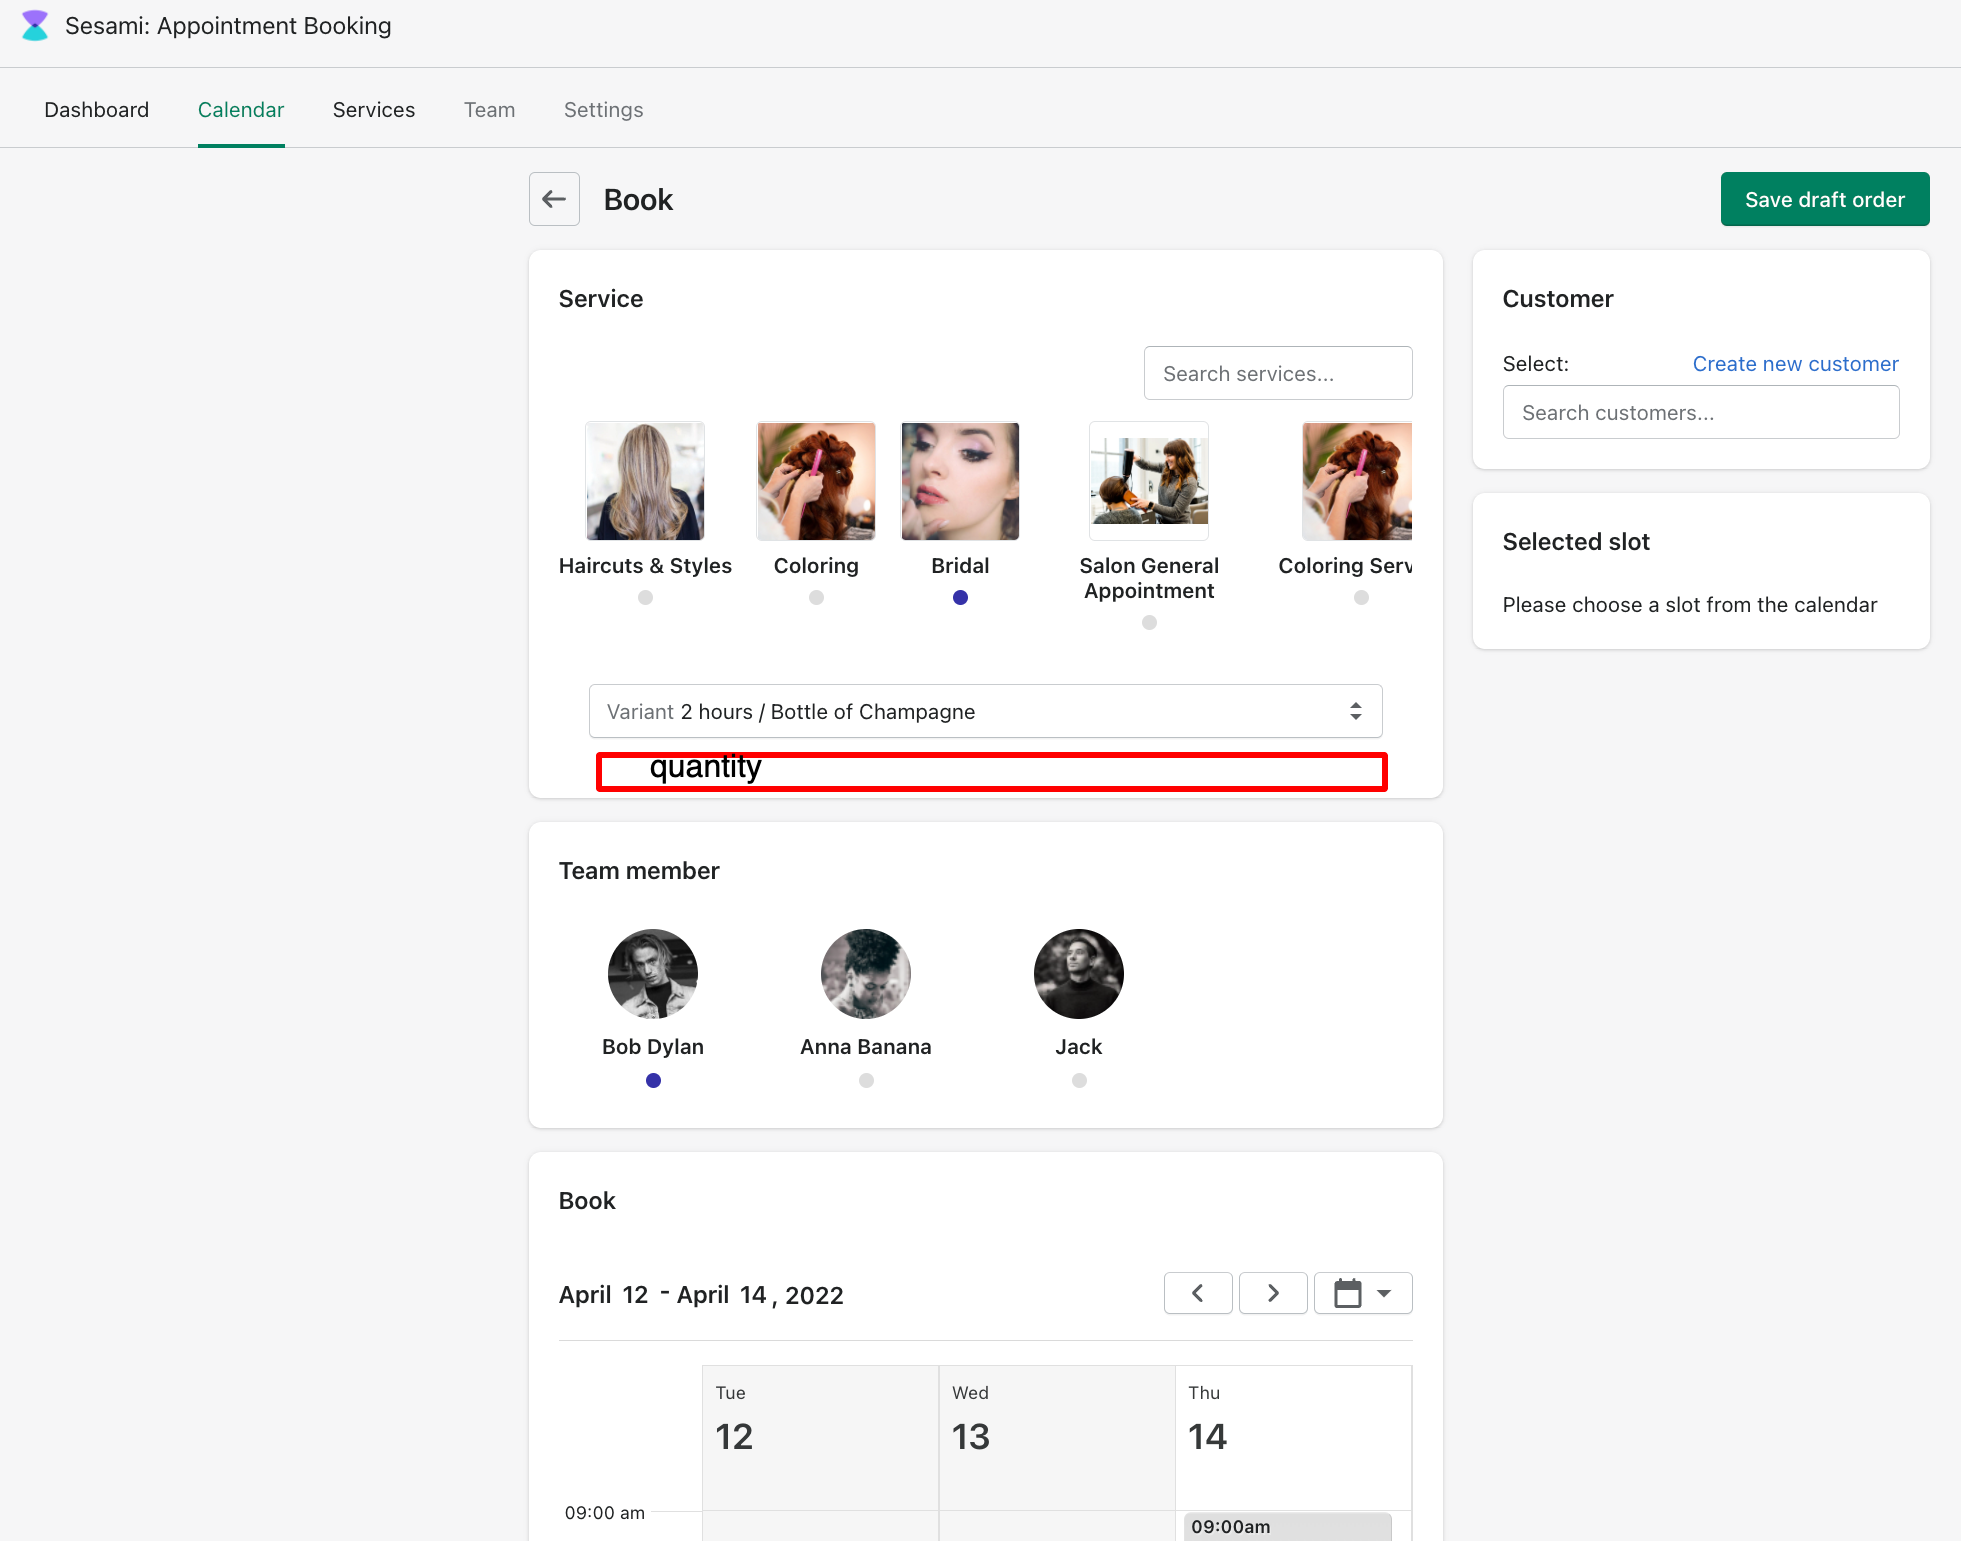The width and height of the screenshot is (1961, 1541).
Task: Go to the Team tab
Action: [490, 110]
